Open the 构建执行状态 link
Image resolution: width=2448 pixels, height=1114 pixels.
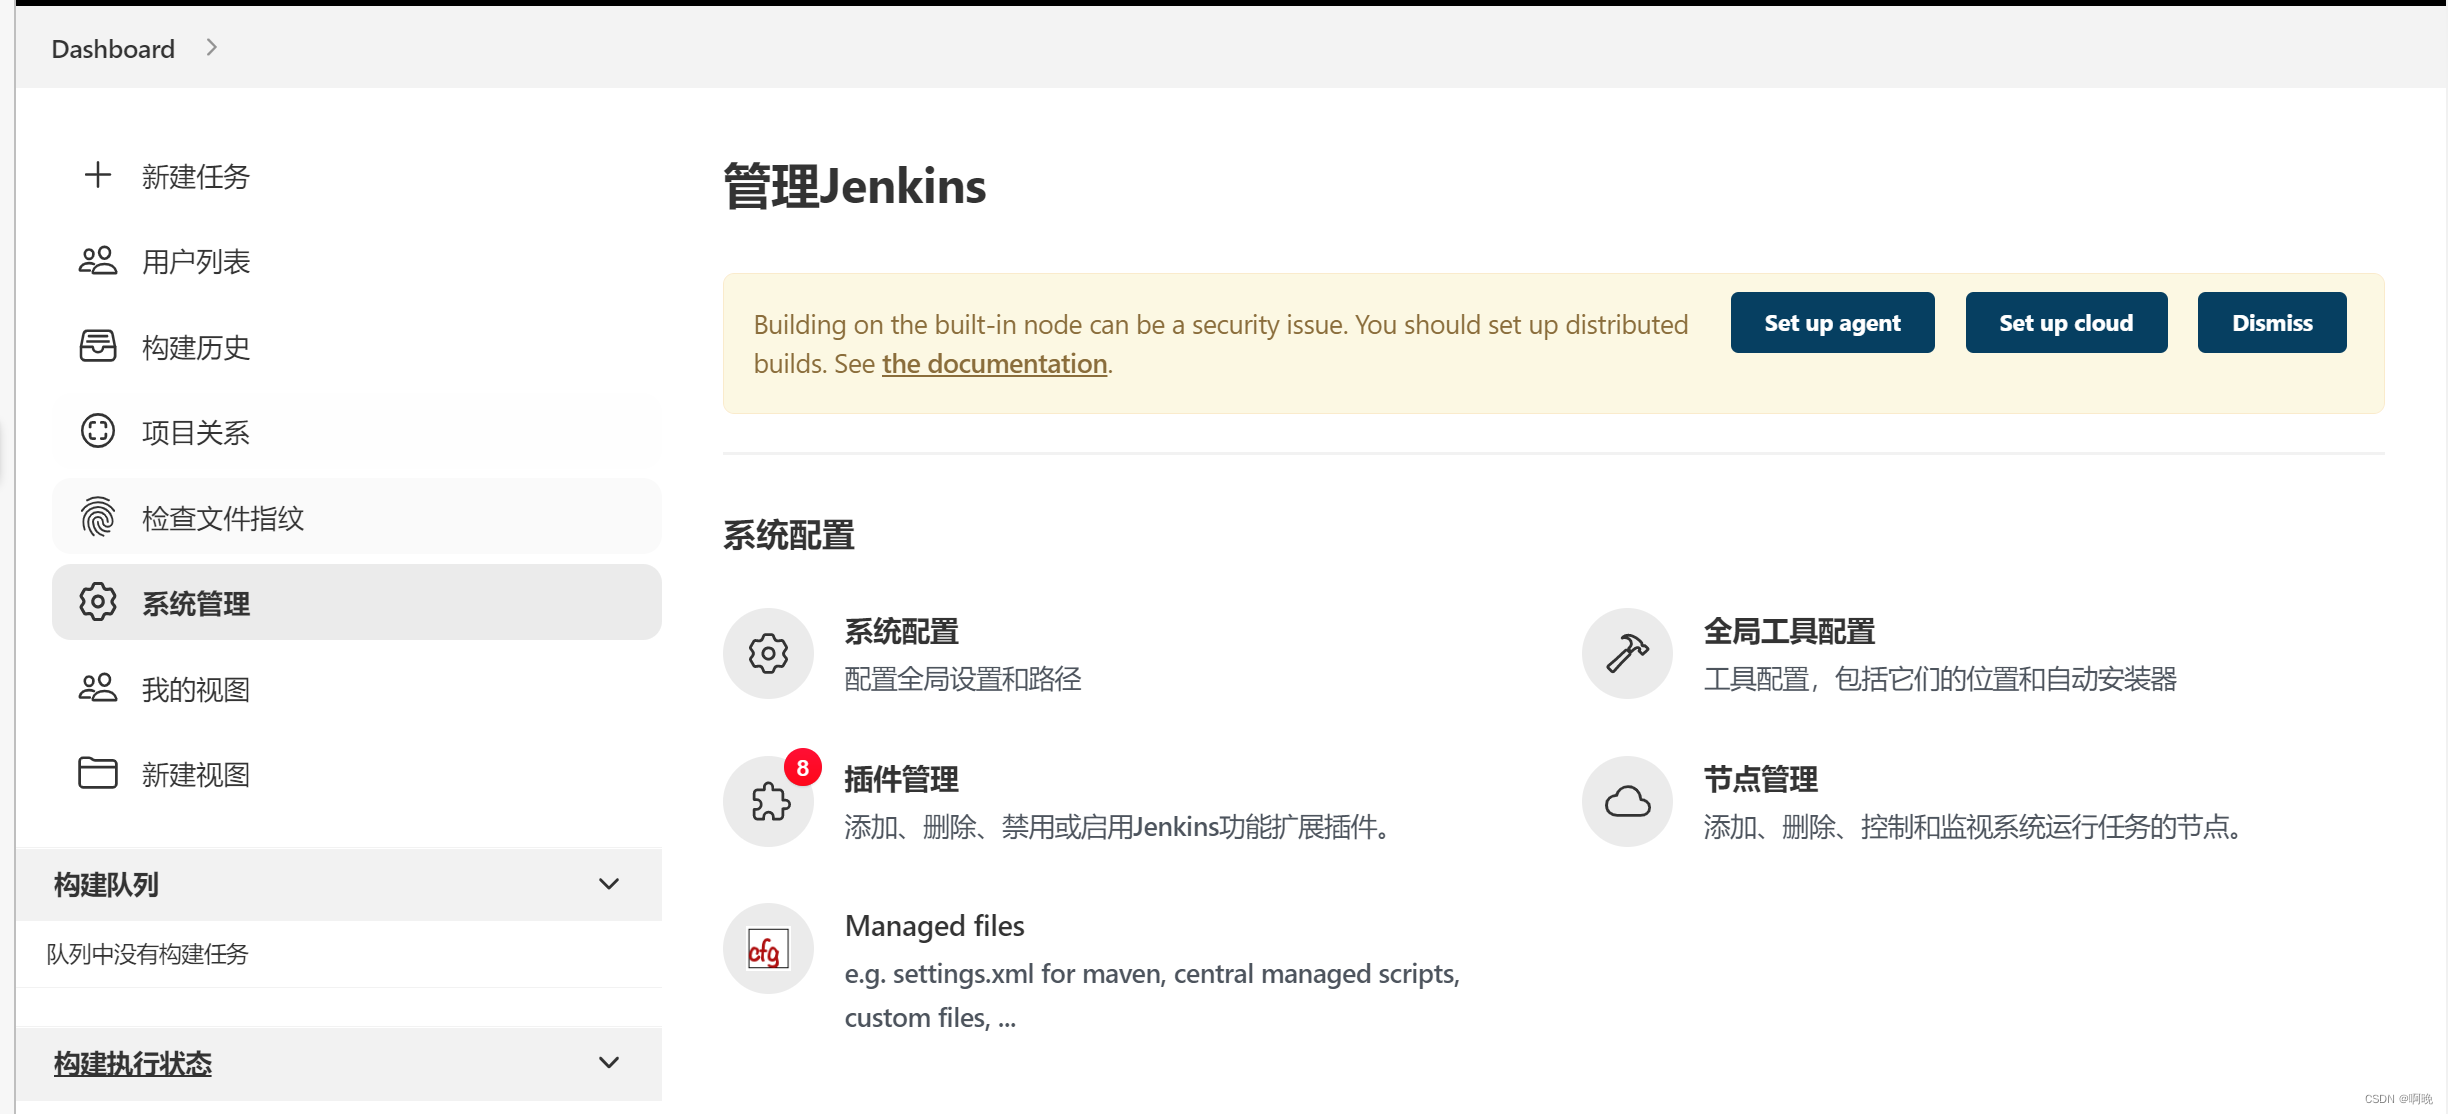[133, 1063]
